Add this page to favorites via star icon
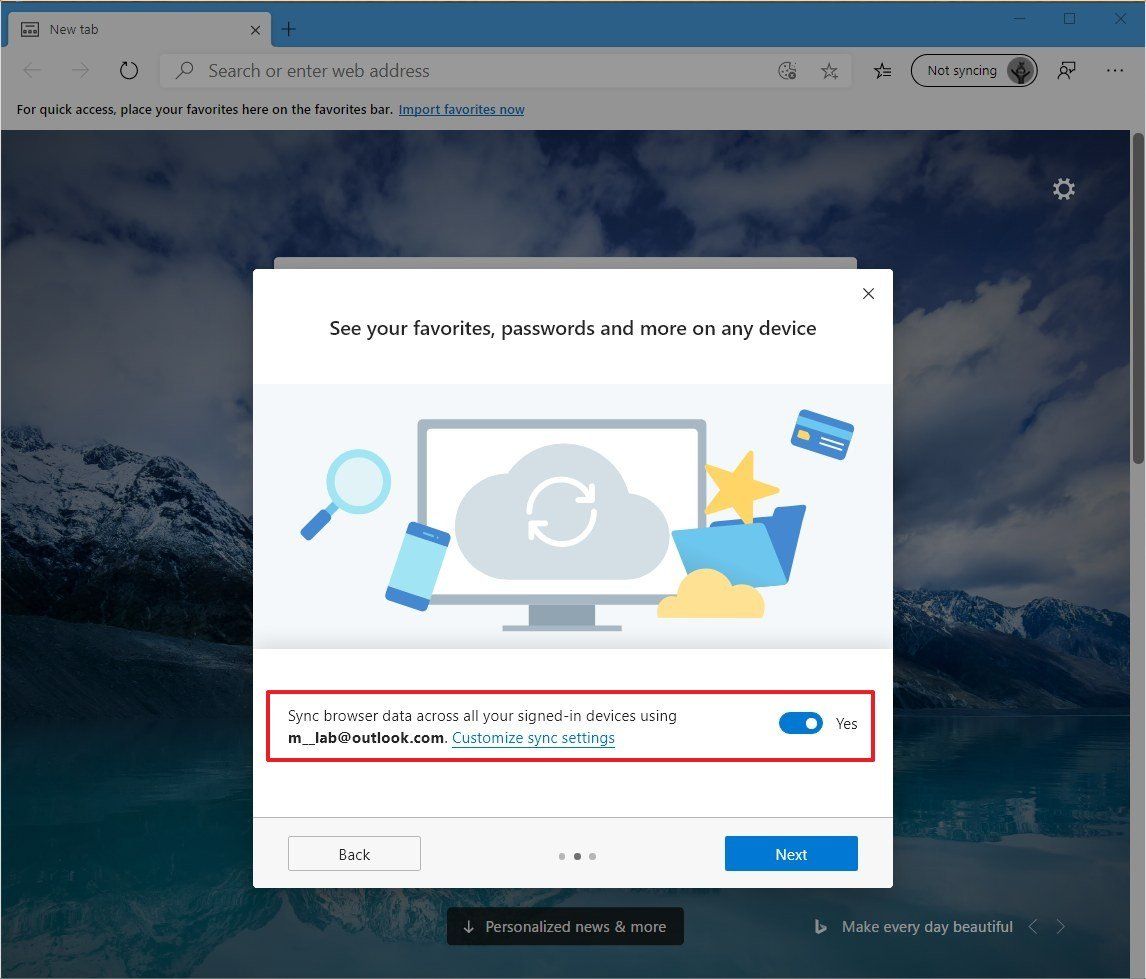The height and width of the screenshot is (979, 1146). click(829, 70)
